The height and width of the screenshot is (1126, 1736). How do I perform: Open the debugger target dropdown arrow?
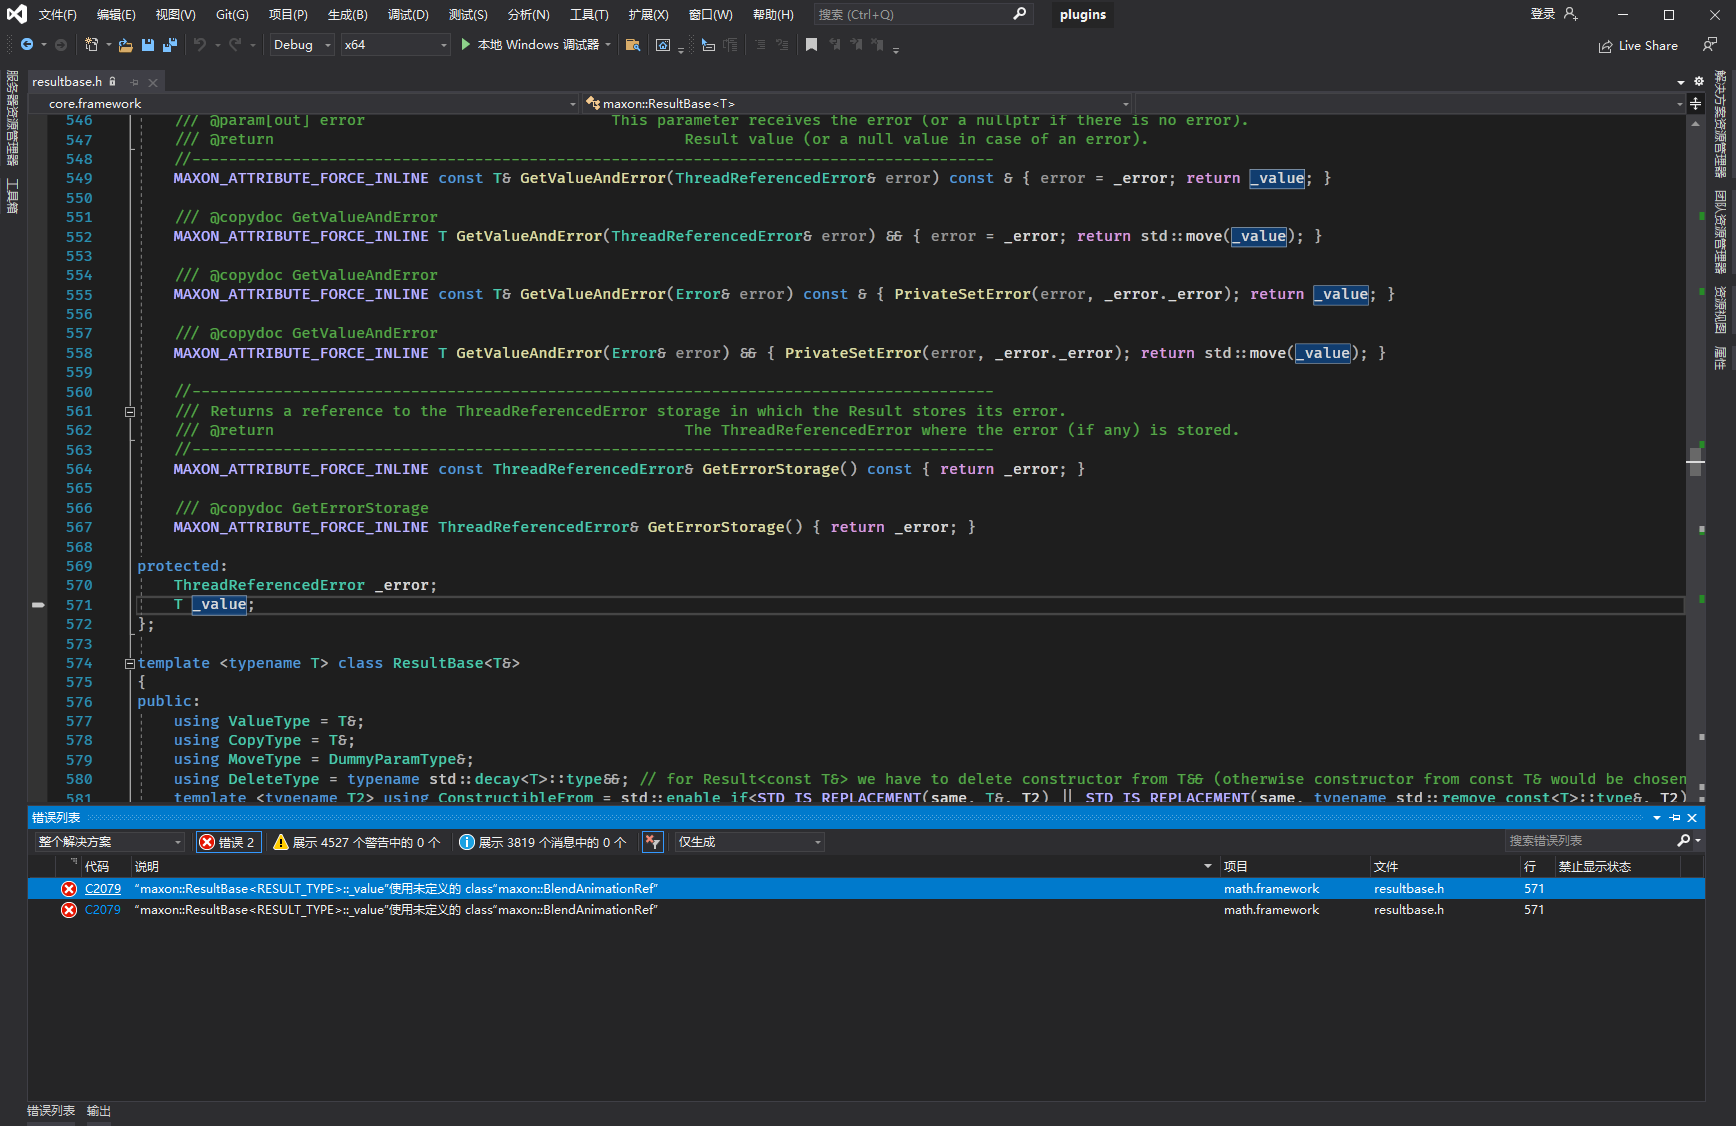click(608, 45)
